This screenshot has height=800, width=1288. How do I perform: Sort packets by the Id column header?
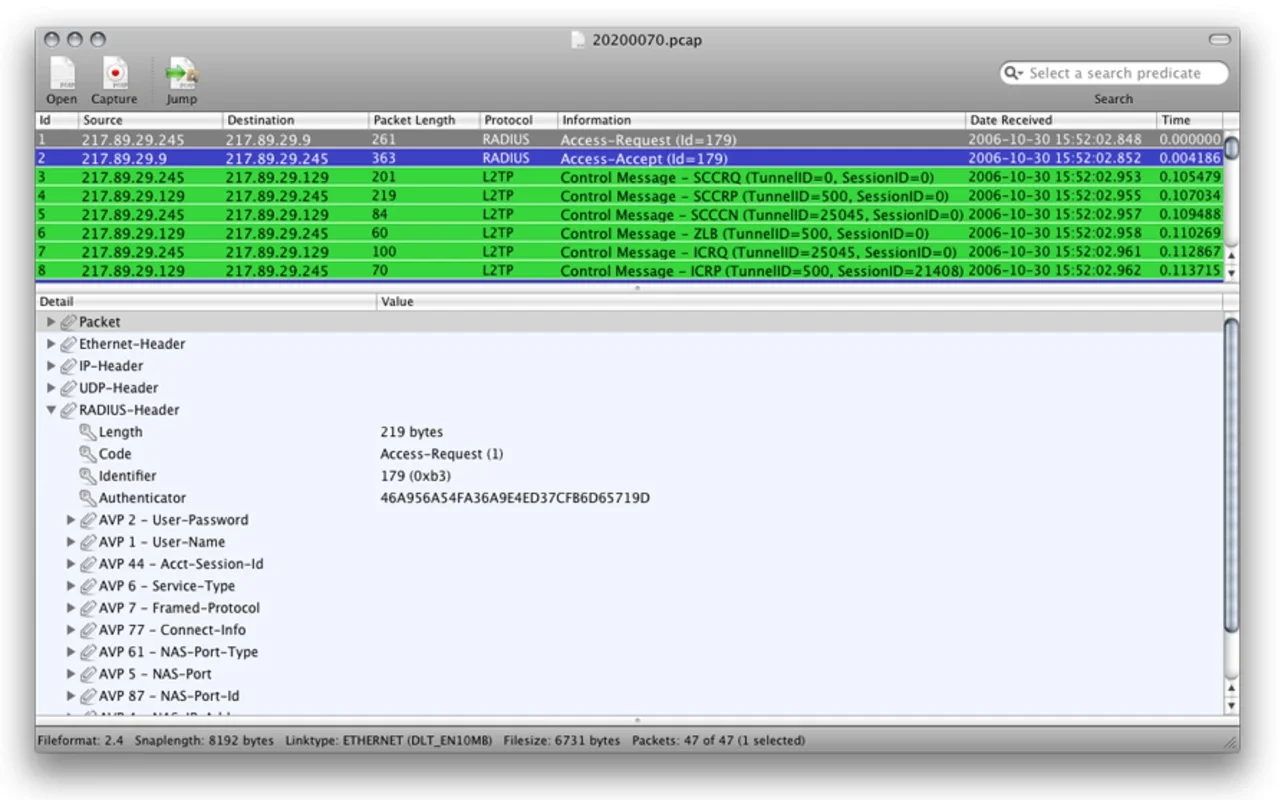pyautogui.click(x=57, y=120)
